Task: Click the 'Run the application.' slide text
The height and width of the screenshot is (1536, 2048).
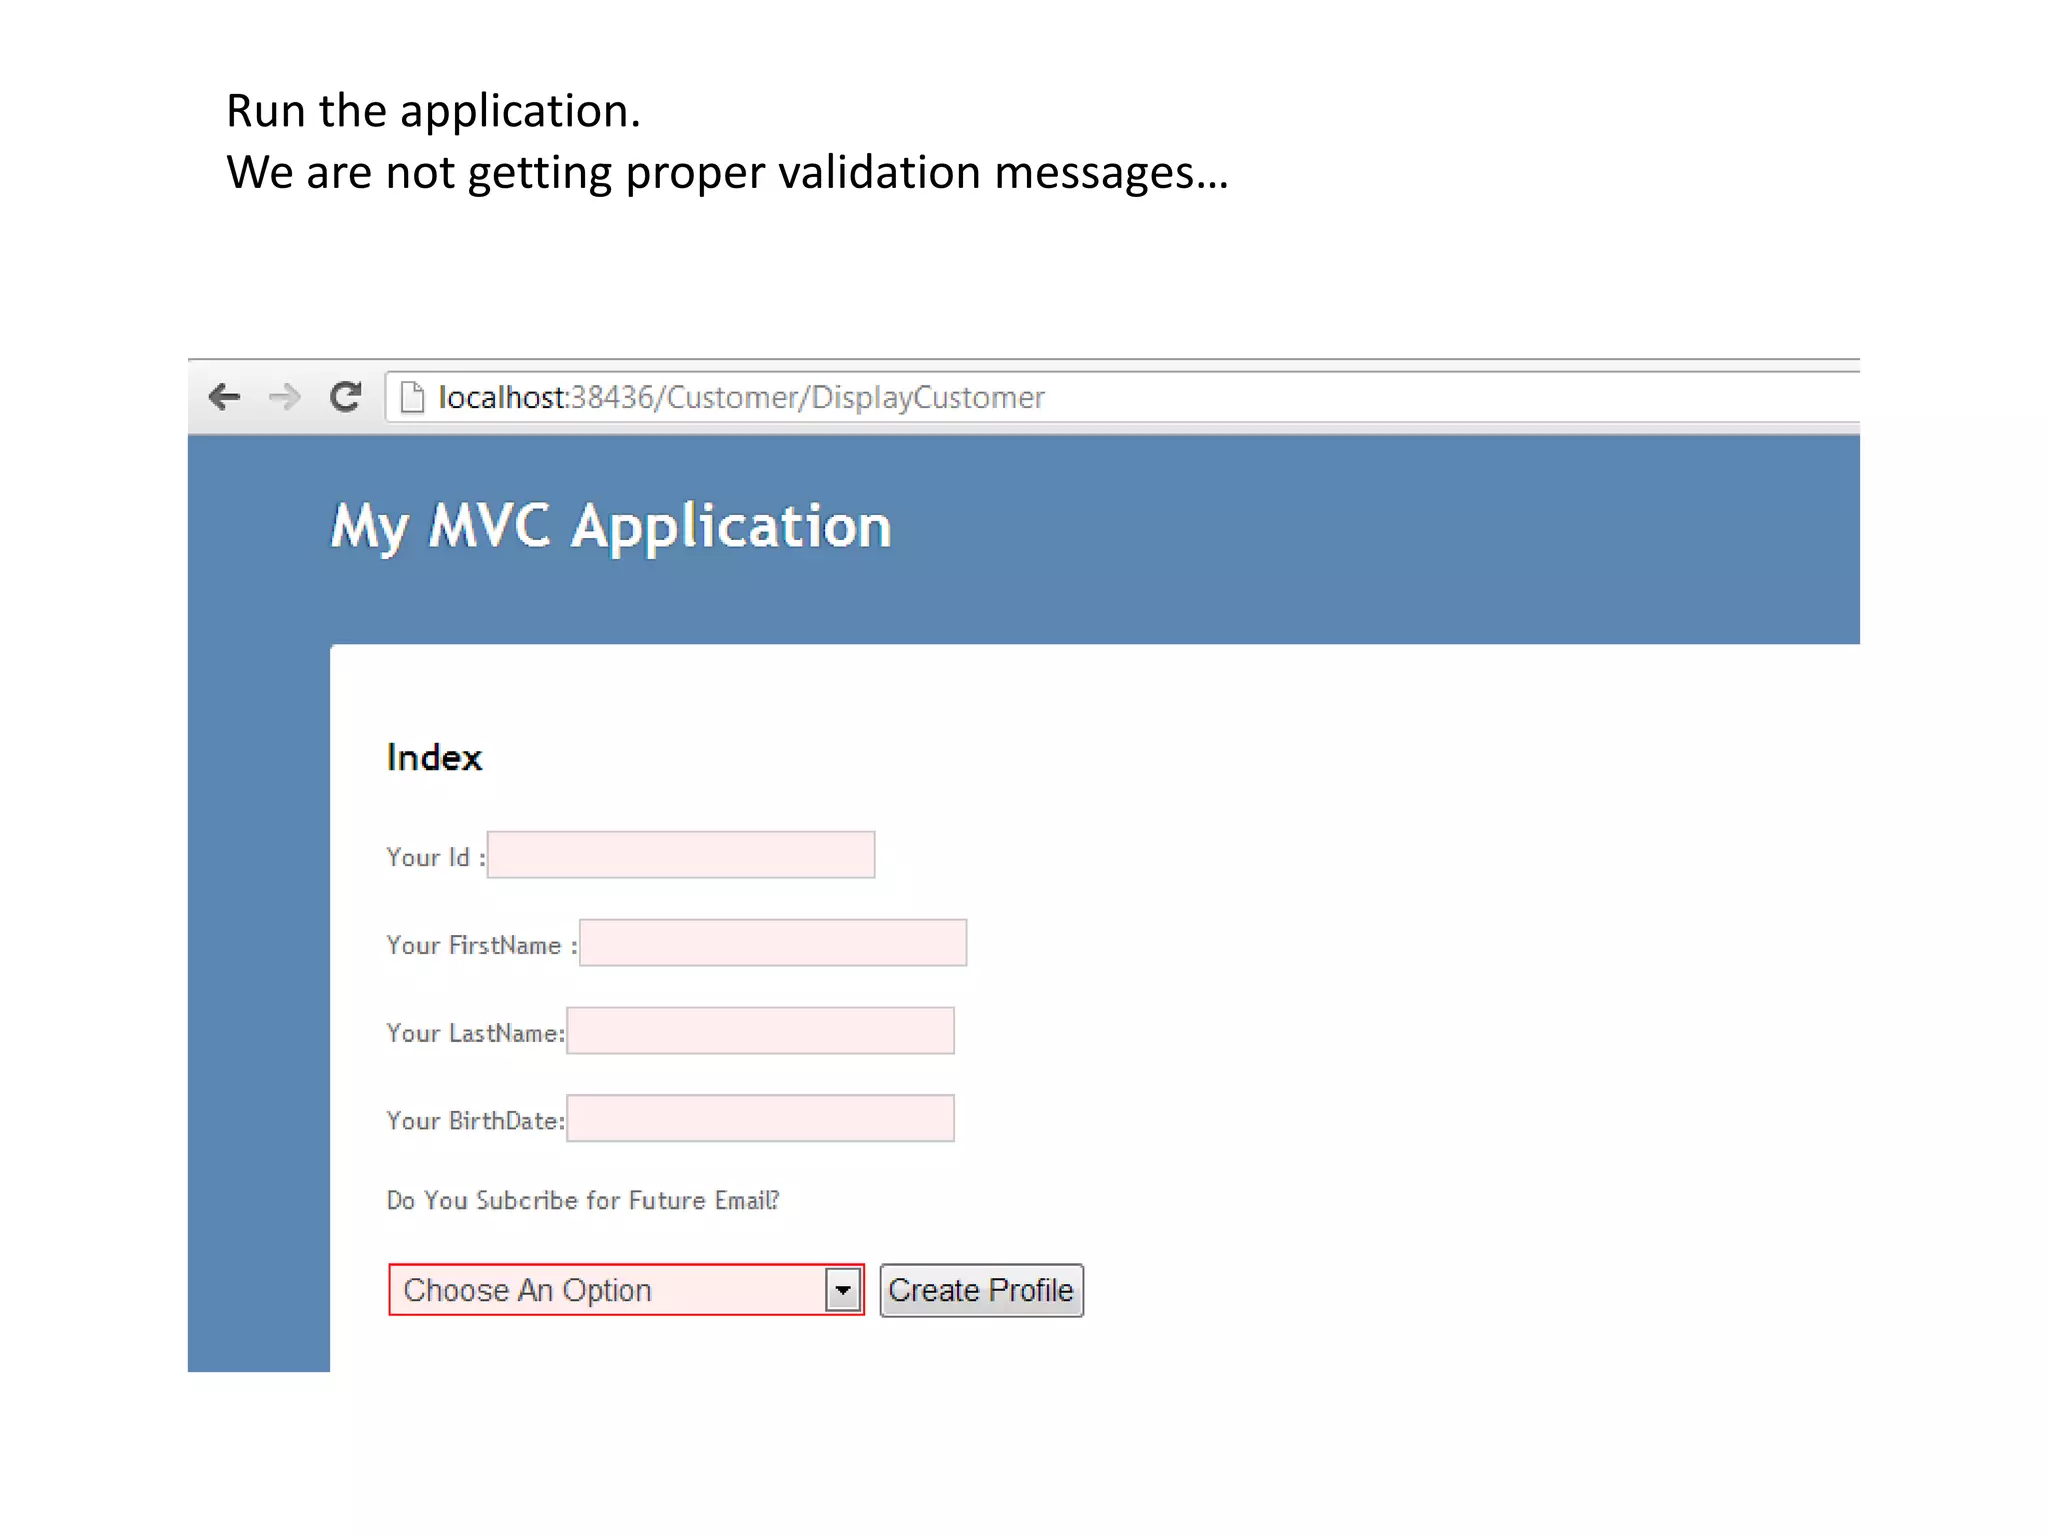Action: 433,111
